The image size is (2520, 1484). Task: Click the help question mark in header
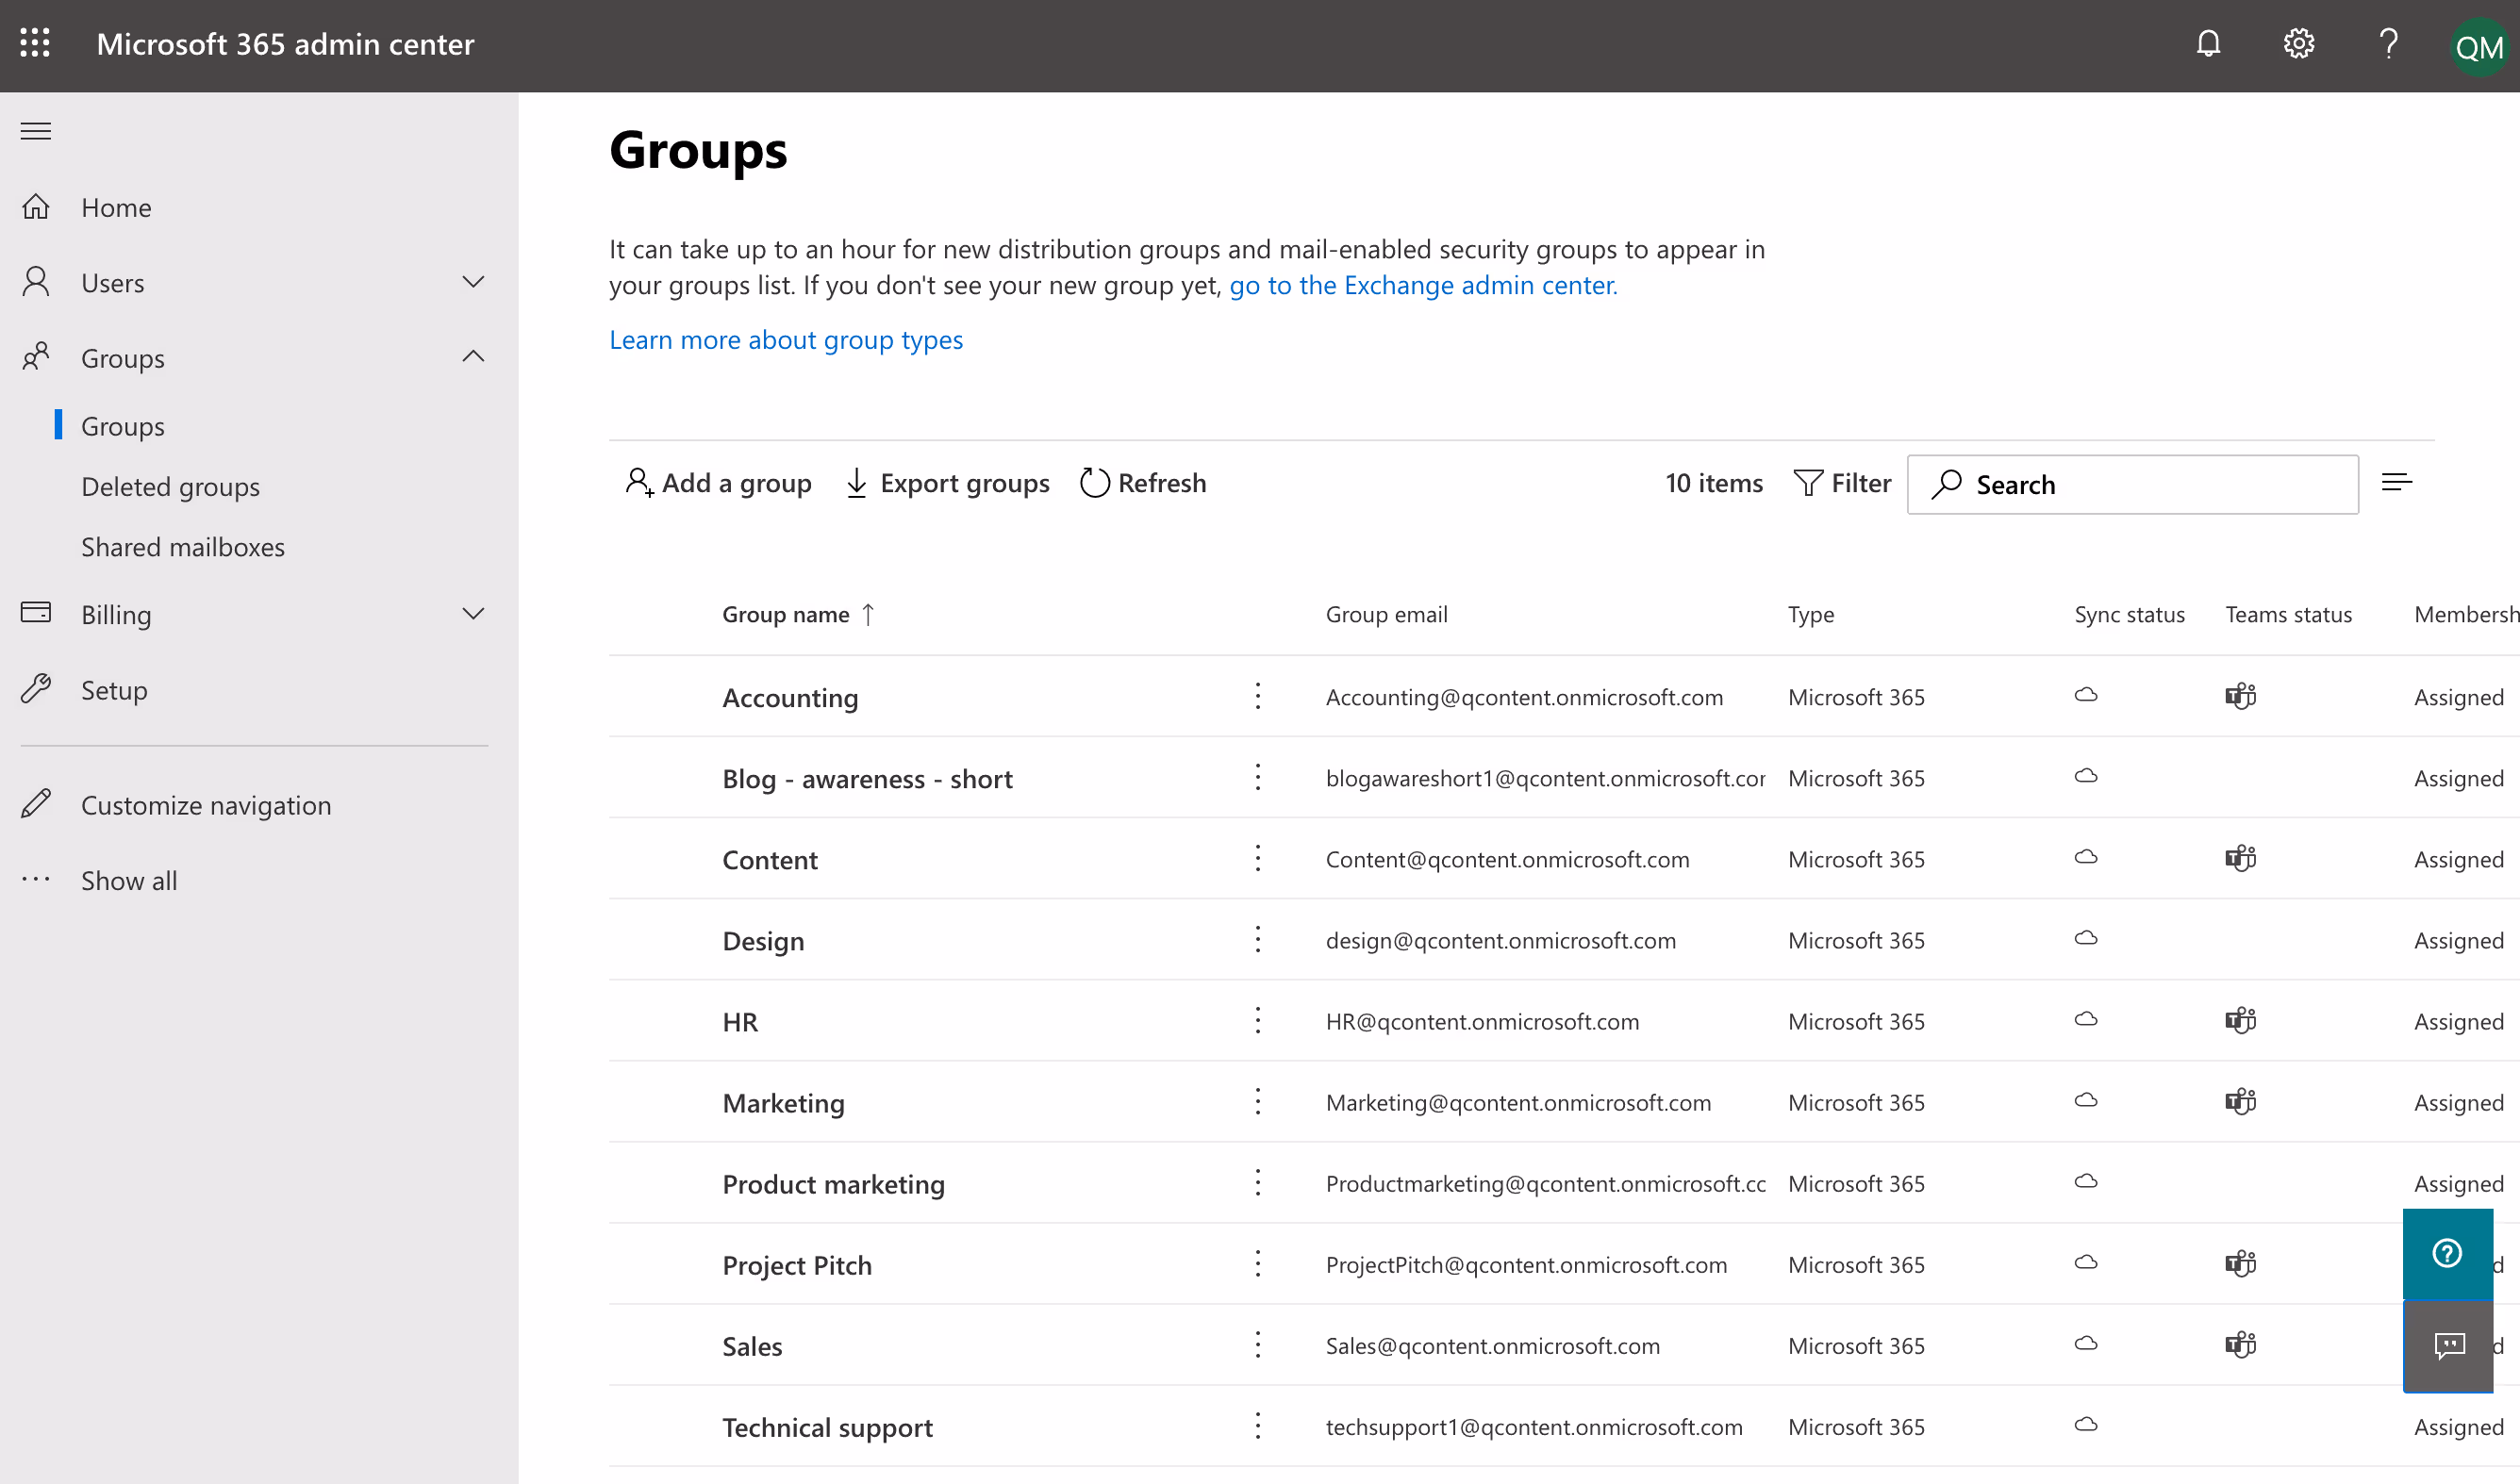[2388, 43]
